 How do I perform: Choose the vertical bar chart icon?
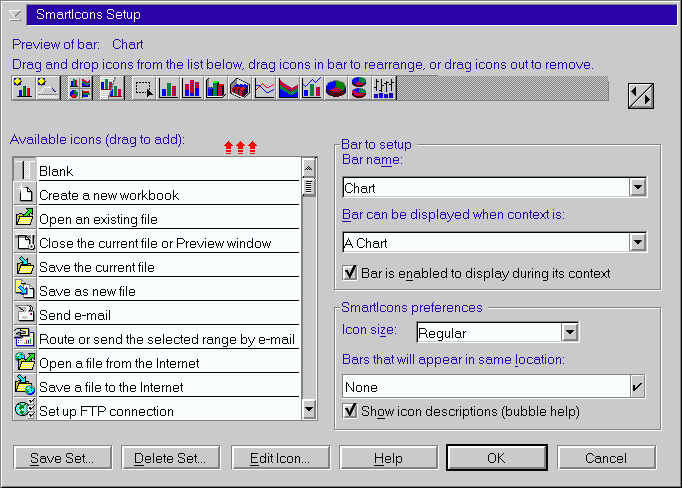coord(168,88)
